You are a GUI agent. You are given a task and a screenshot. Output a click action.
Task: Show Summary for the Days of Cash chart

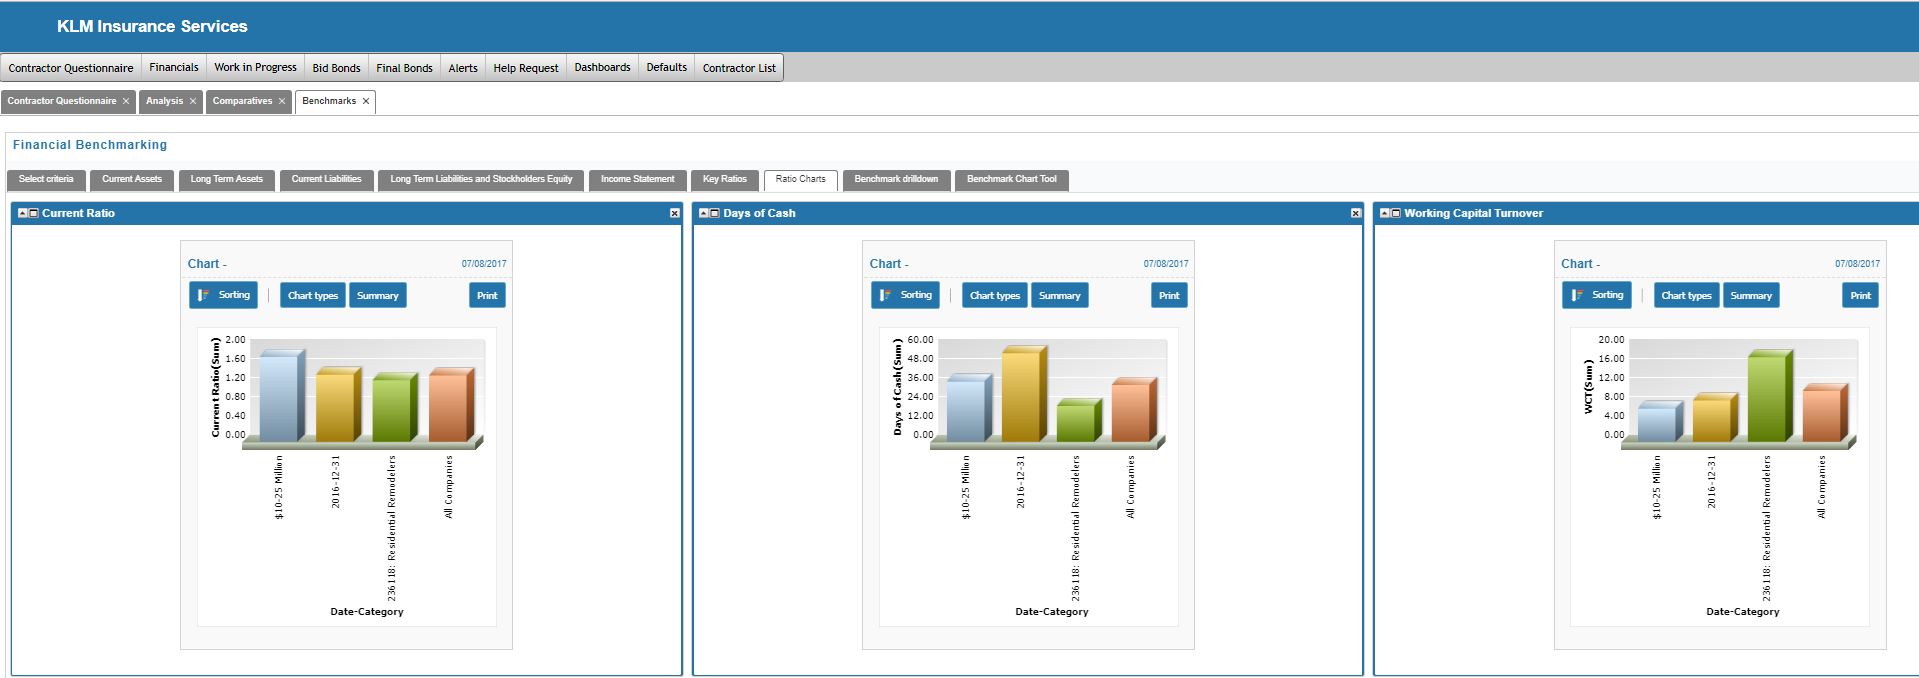pyautogui.click(x=1059, y=295)
